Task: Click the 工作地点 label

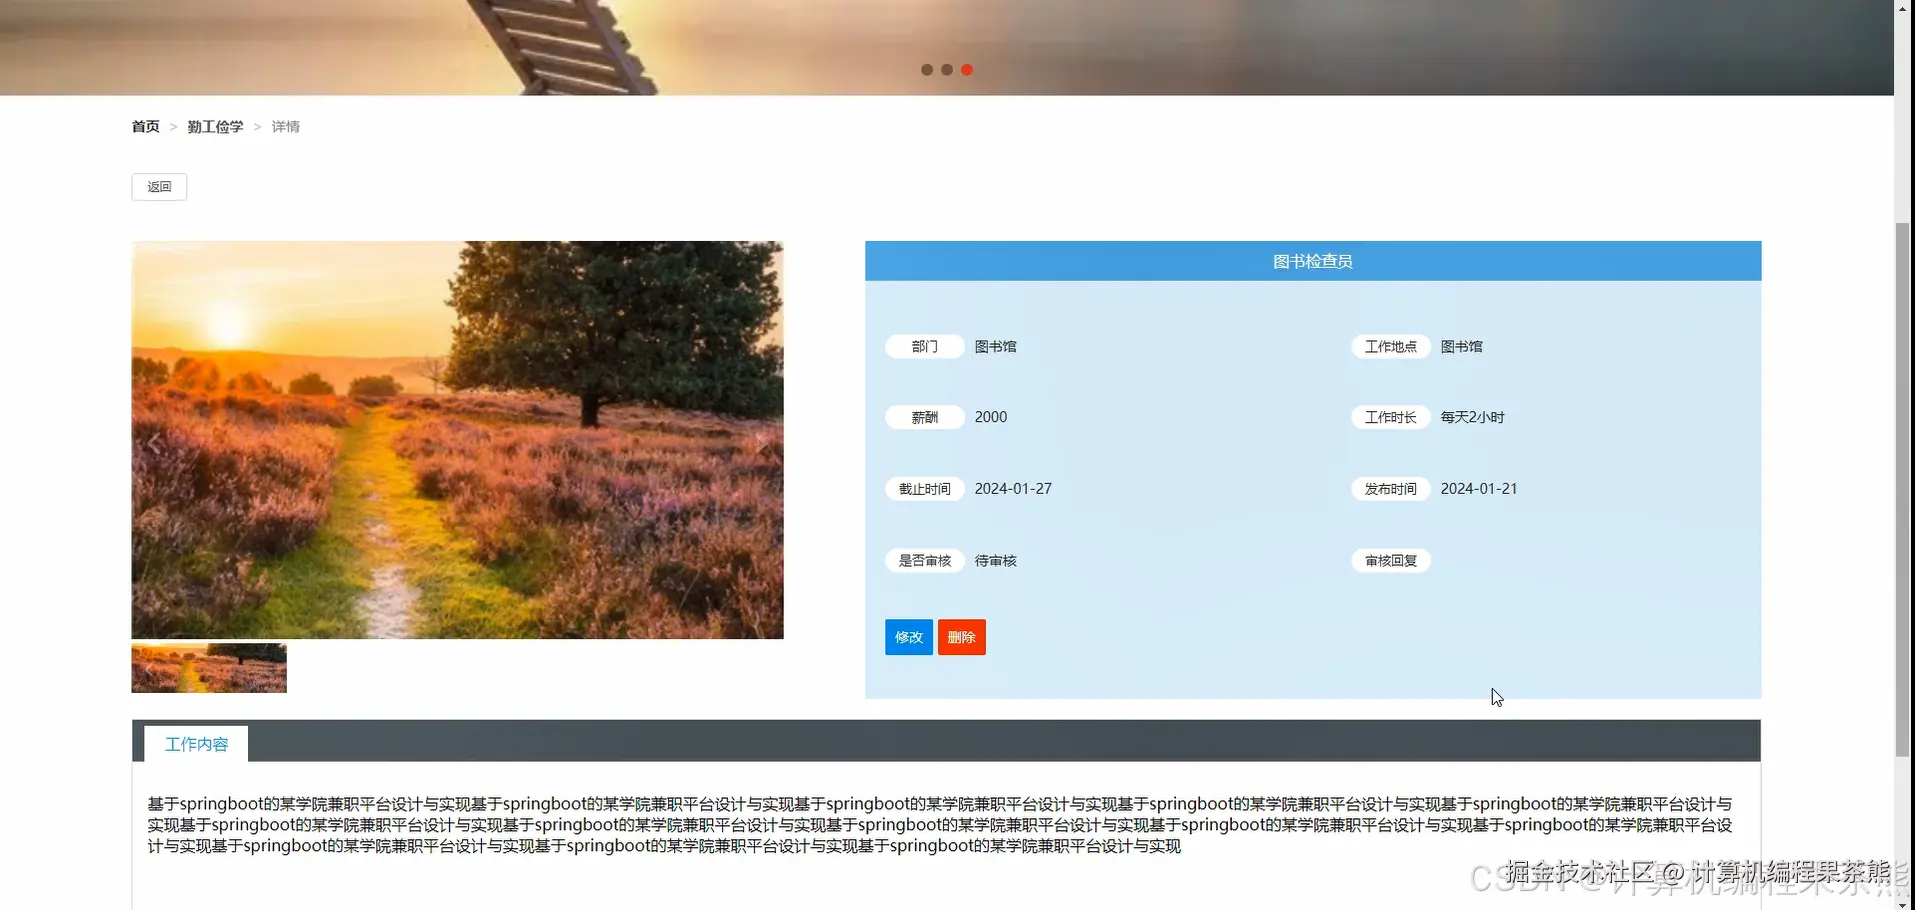Action: (x=1391, y=347)
